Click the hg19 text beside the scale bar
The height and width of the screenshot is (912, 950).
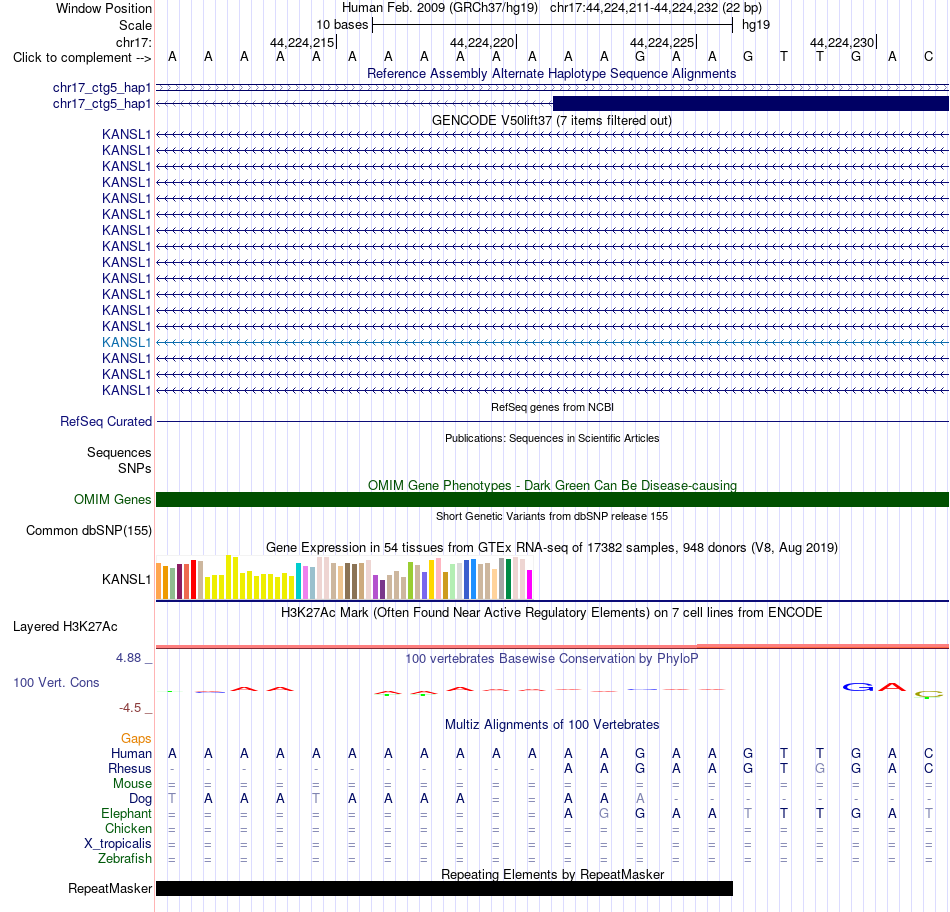756,25
